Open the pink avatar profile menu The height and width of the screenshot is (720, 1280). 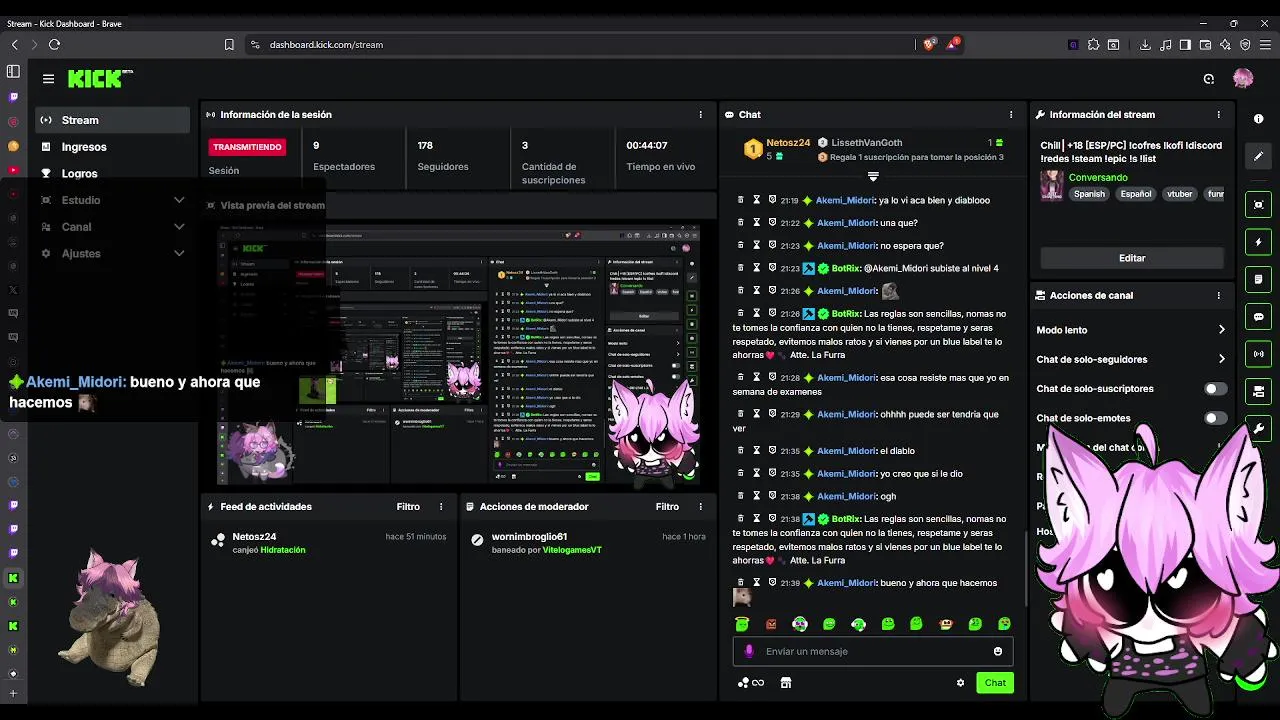1243,78
